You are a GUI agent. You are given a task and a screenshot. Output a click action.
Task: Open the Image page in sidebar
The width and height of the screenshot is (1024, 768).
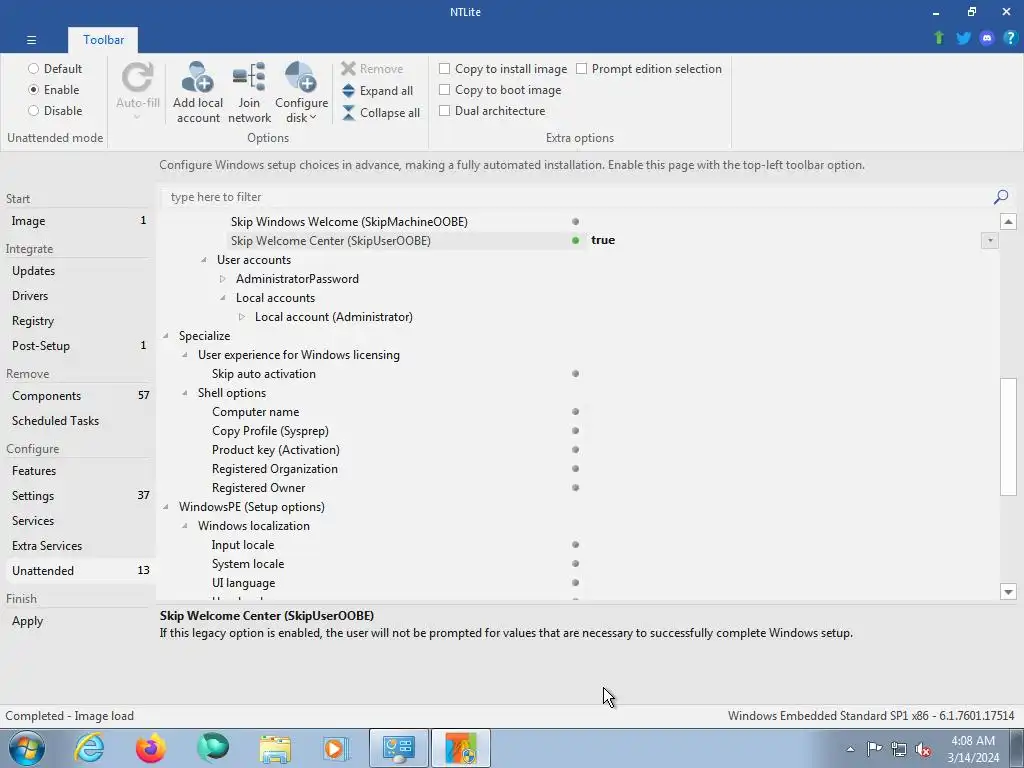78,221
